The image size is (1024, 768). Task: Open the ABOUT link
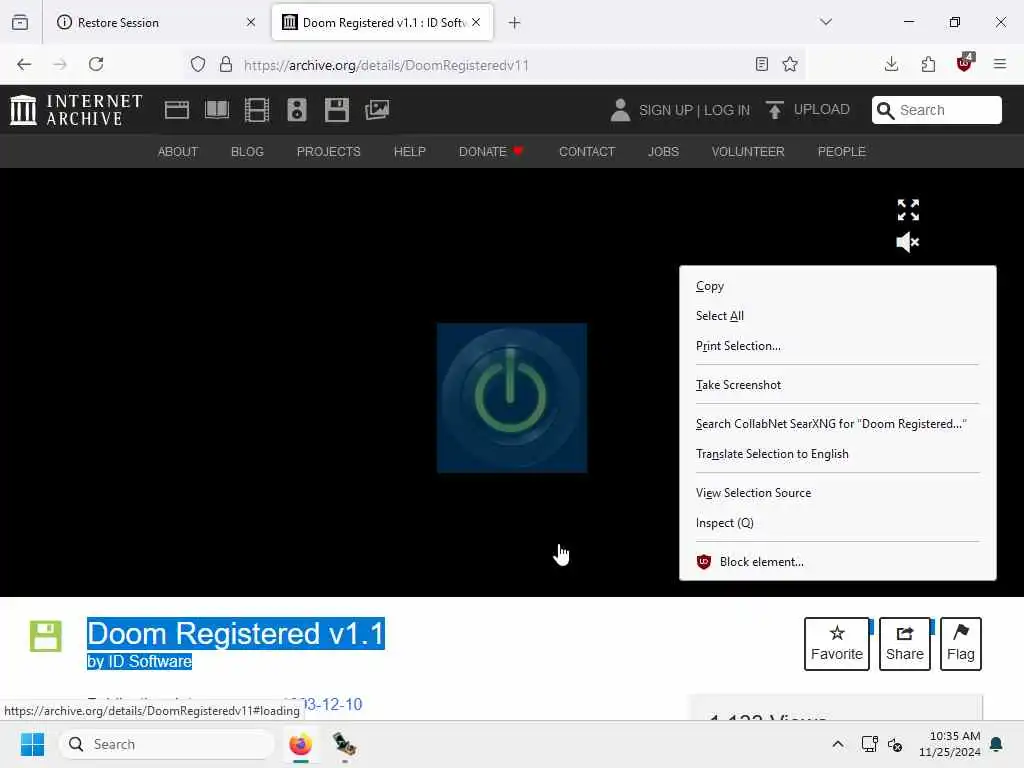[x=178, y=152]
